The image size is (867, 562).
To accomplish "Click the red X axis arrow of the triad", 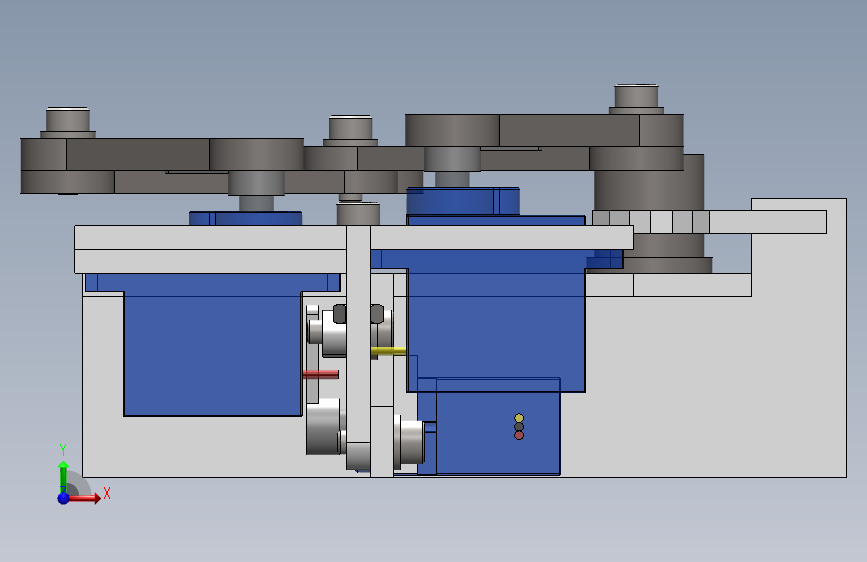I will [85, 498].
